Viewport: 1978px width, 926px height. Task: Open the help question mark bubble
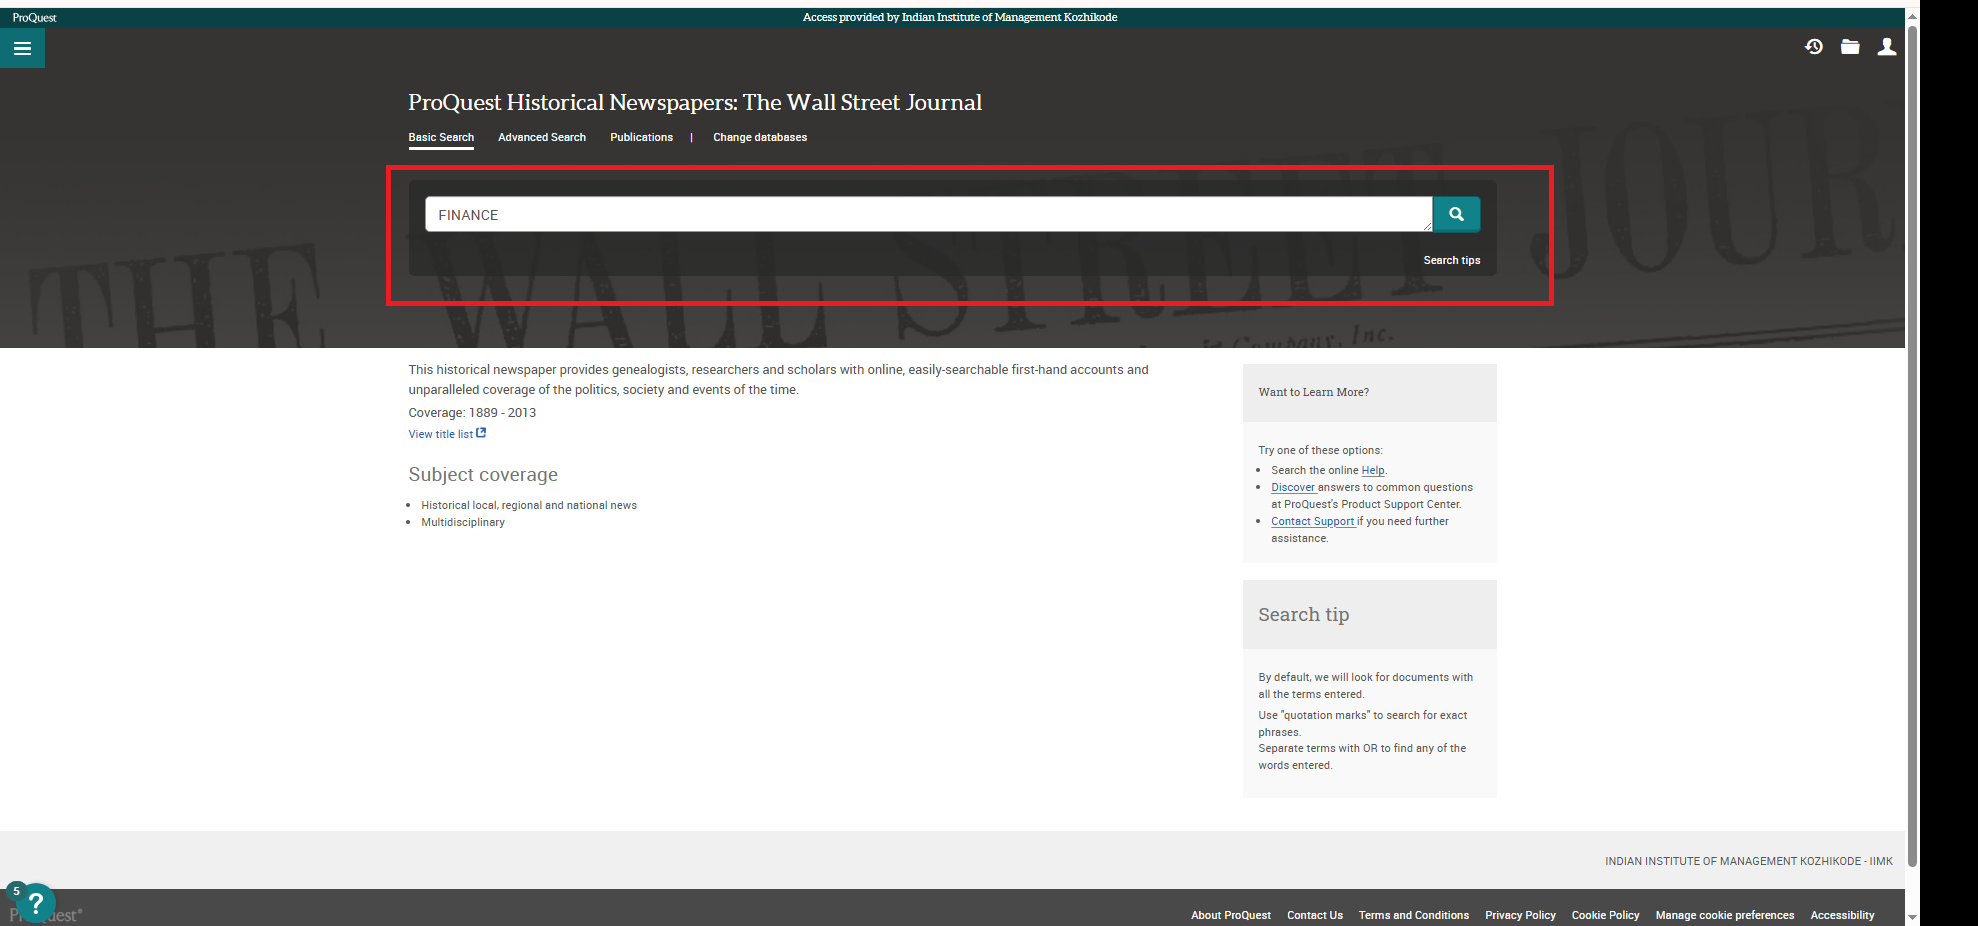pyautogui.click(x=35, y=903)
